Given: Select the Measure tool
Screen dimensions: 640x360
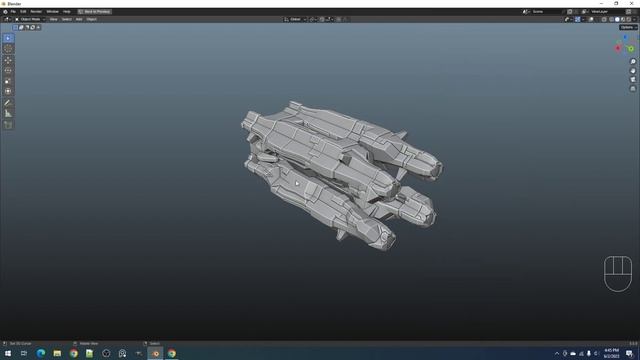Looking at the screenshot, I should [x=8, y=113].
